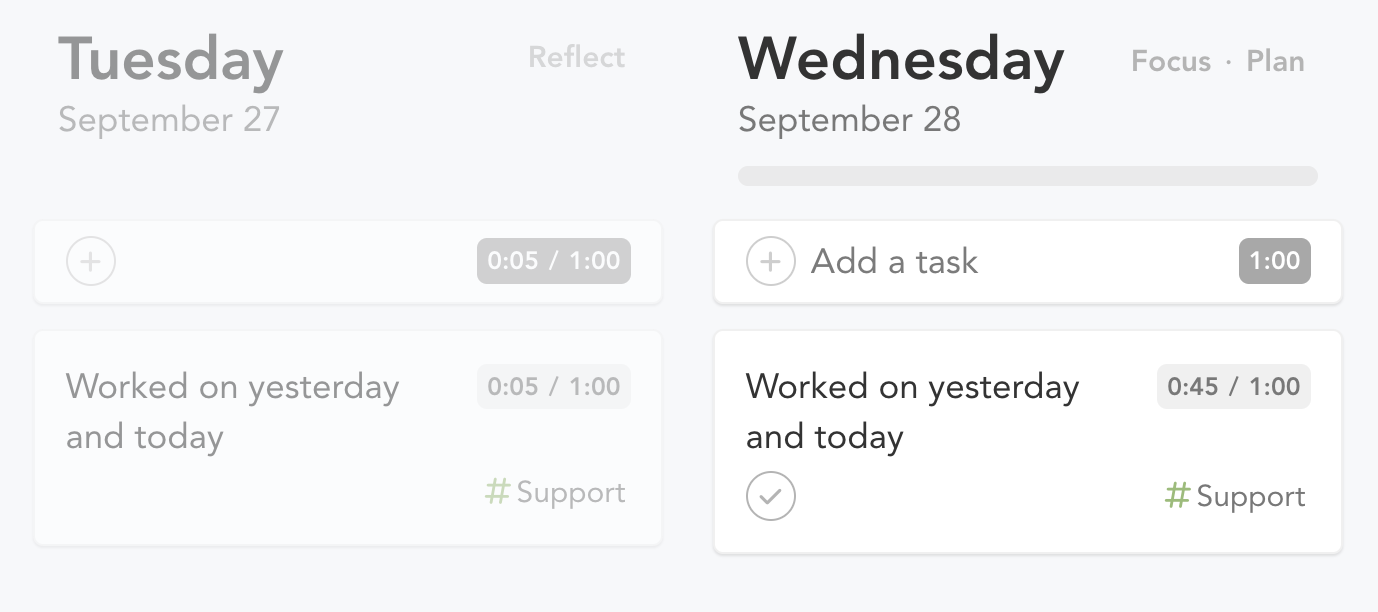Click the green hash icon on Tuesday's Support tag
The height and width of the screenshot is (612, 1378).
click(497, 492)
